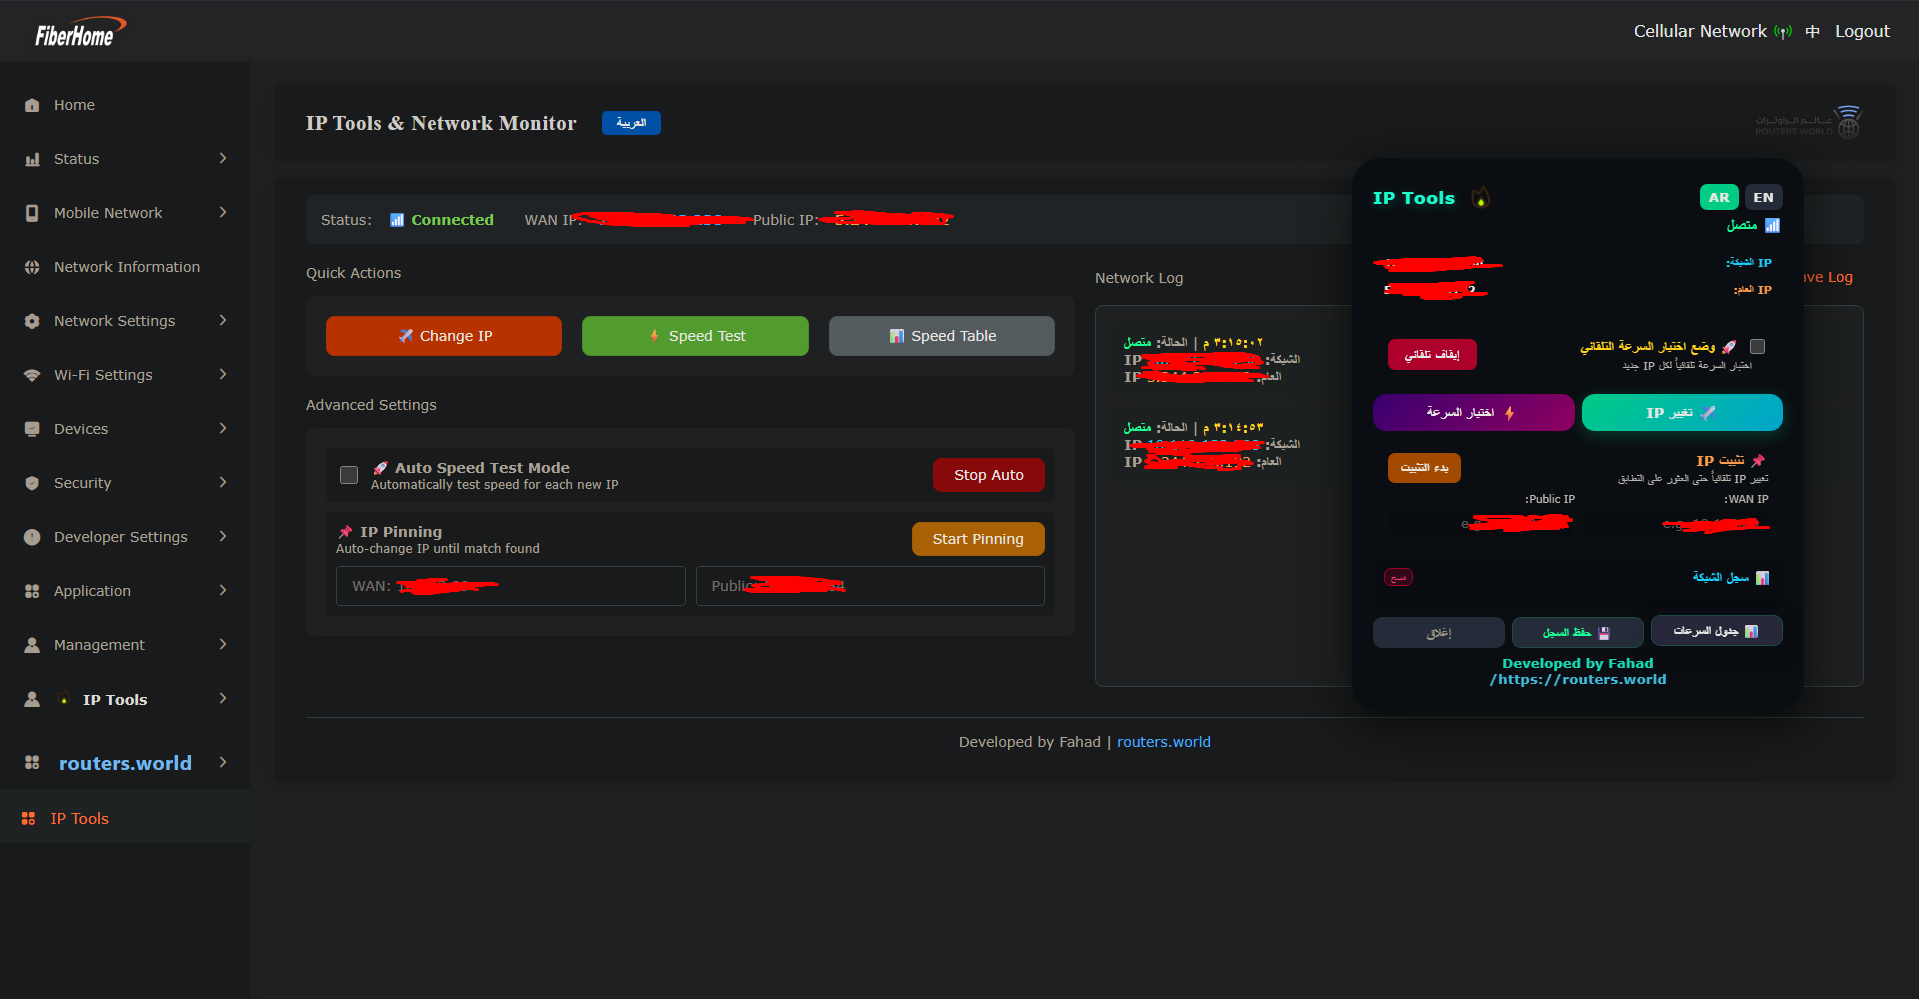Click the Home icon in sidebar
The width and height of the screenshot is (1919, 999).
click(x=32, y=105)
